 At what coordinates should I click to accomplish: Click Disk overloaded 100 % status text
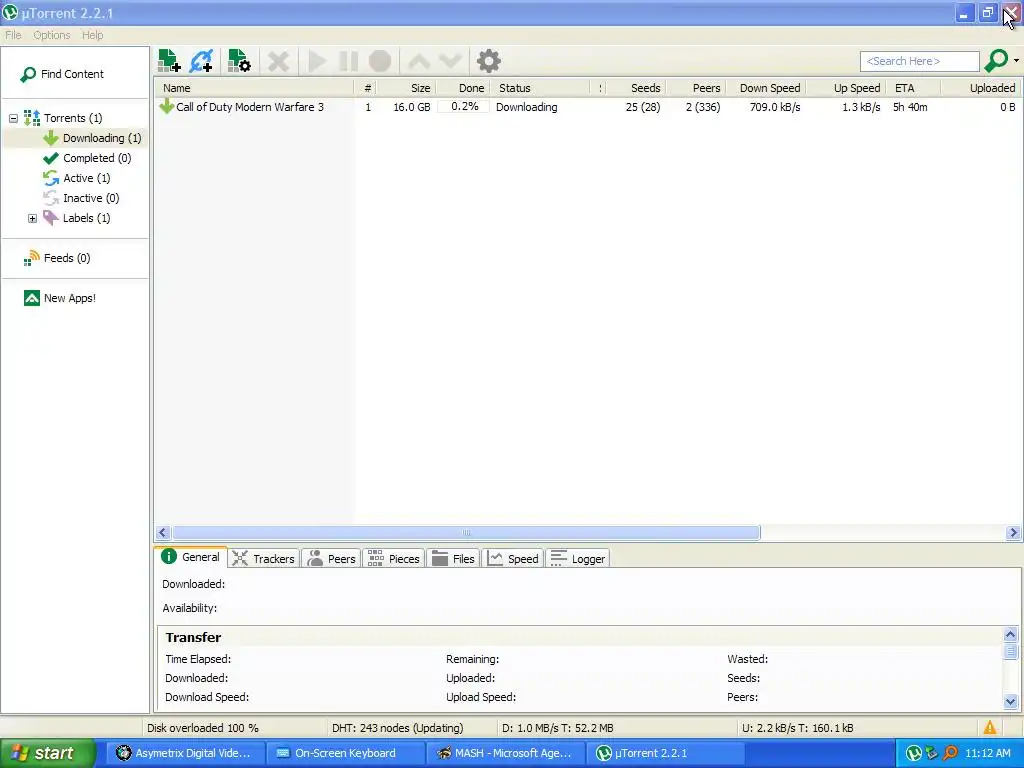(x=202, y=728)
